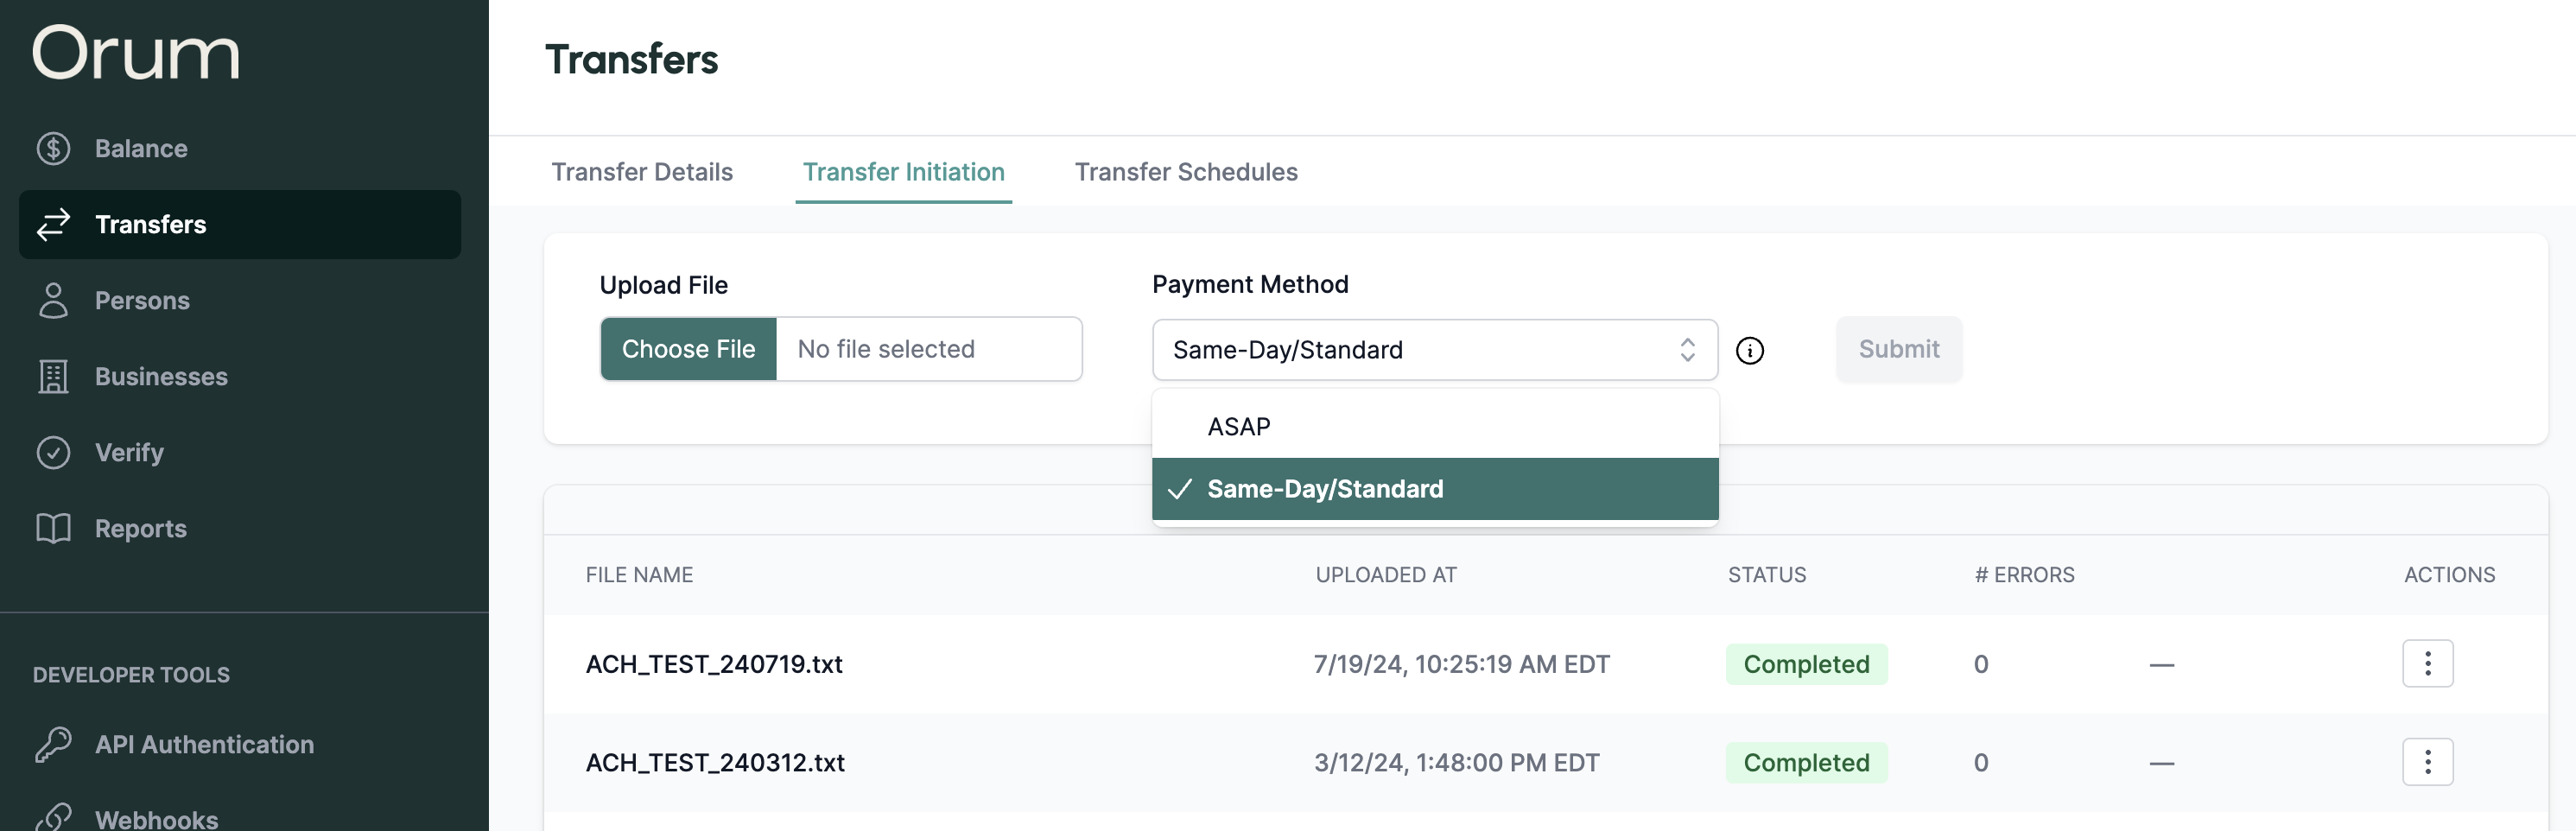Click the Webhooks link icon
Image resolution: width=2576 pixels, height=831 pixels.
(x=53, y=818)
